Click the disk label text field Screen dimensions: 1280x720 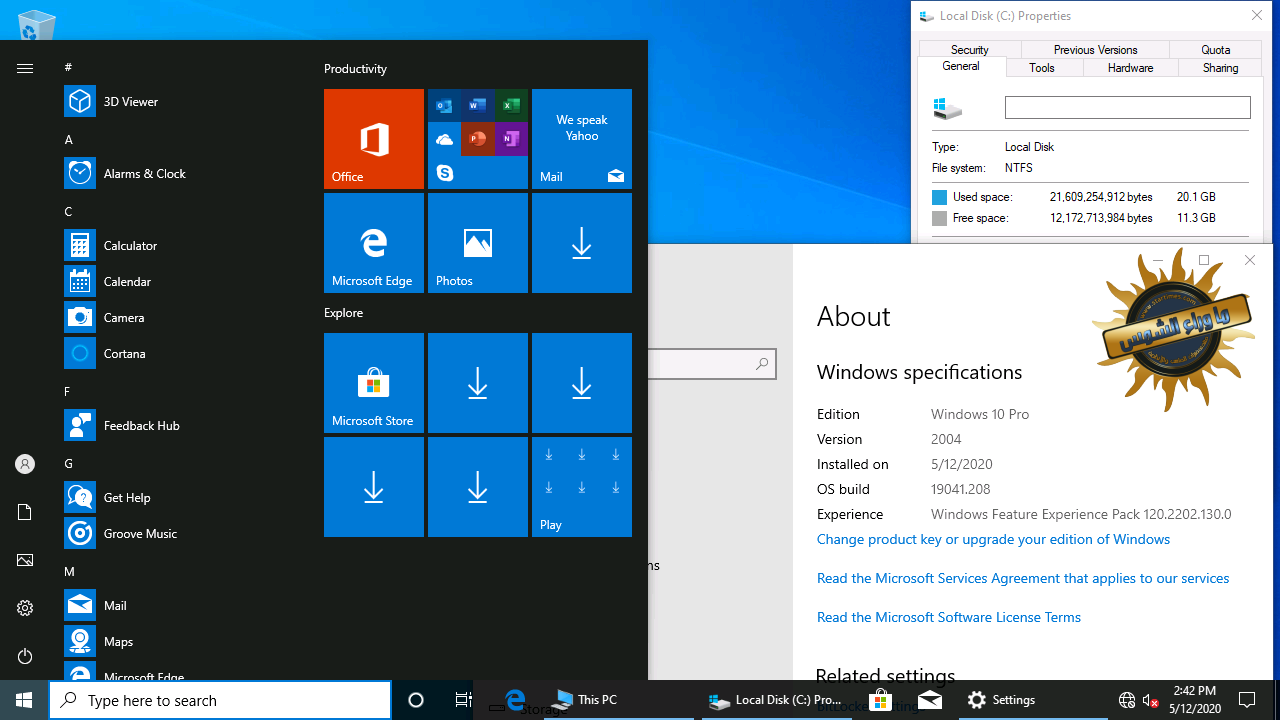click(1128, 107)
